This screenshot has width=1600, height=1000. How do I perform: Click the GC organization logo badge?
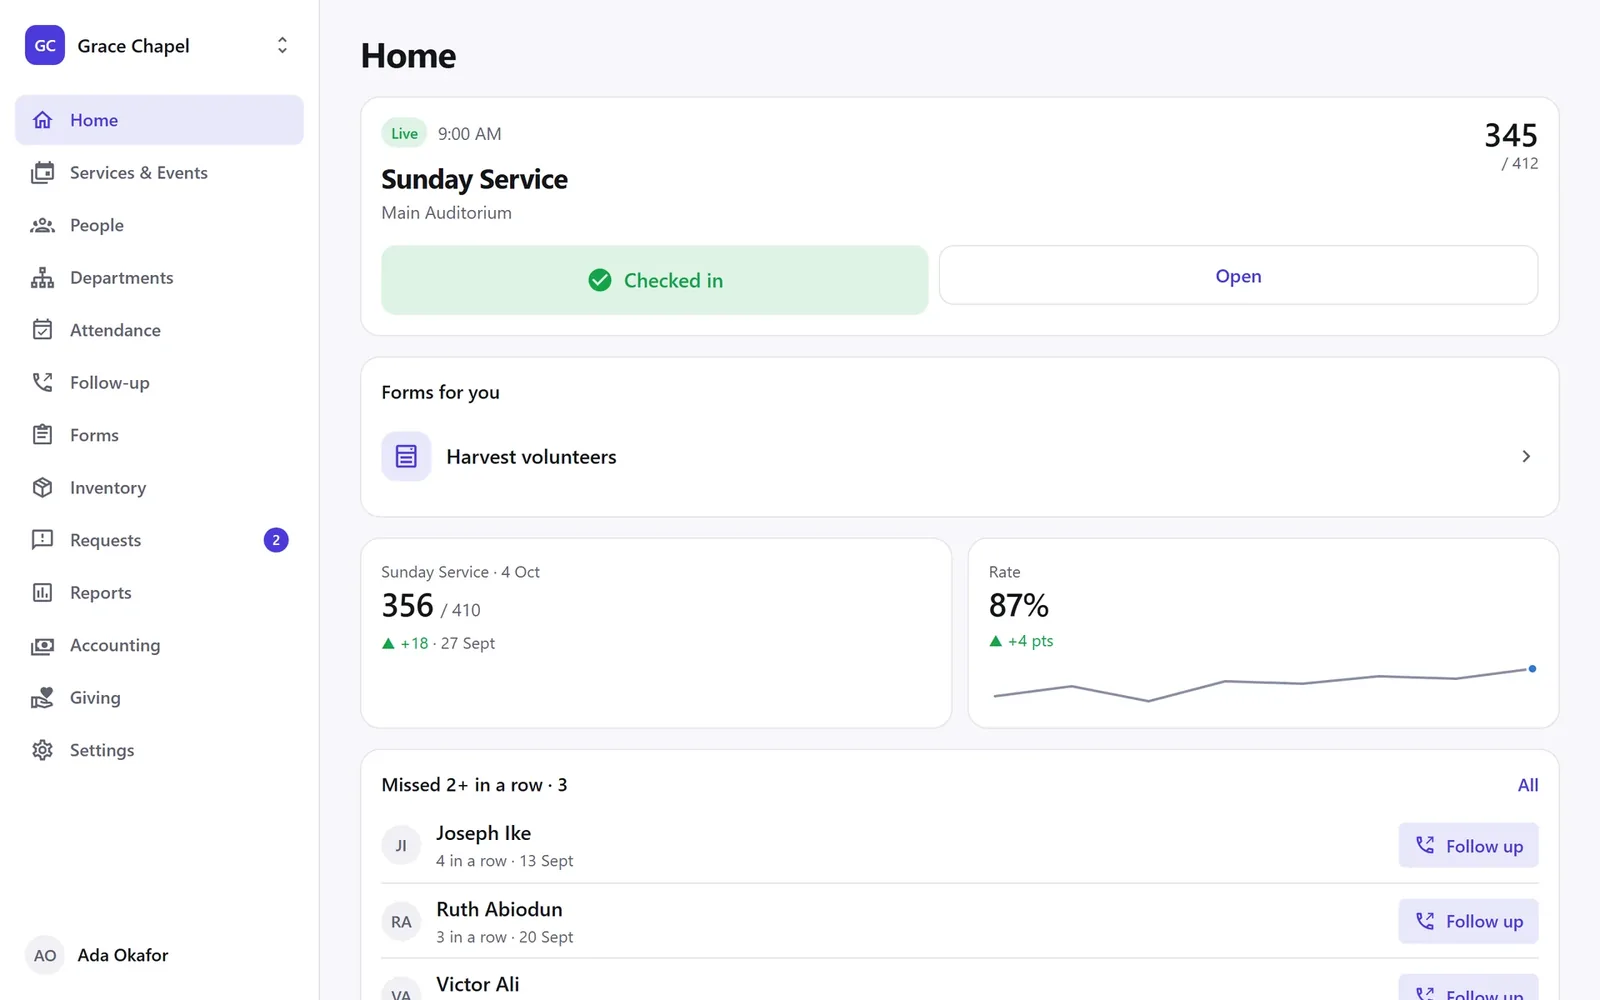(x=45, y=46)
